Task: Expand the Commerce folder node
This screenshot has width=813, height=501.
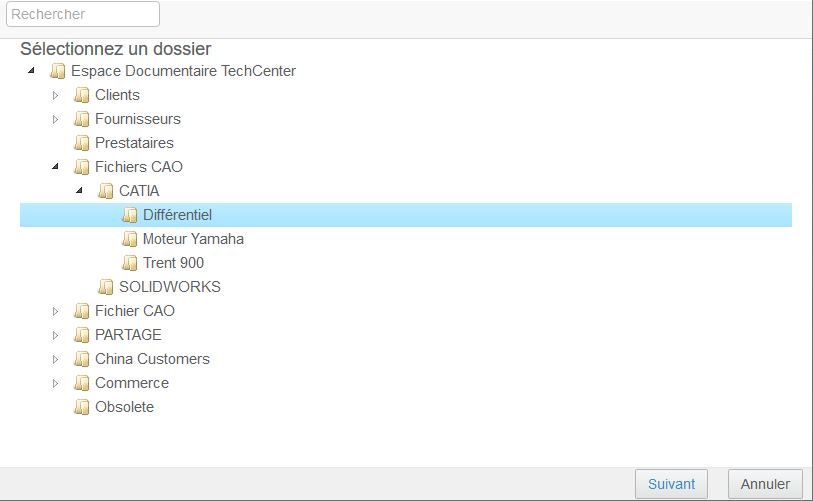Action: point(55,383)
